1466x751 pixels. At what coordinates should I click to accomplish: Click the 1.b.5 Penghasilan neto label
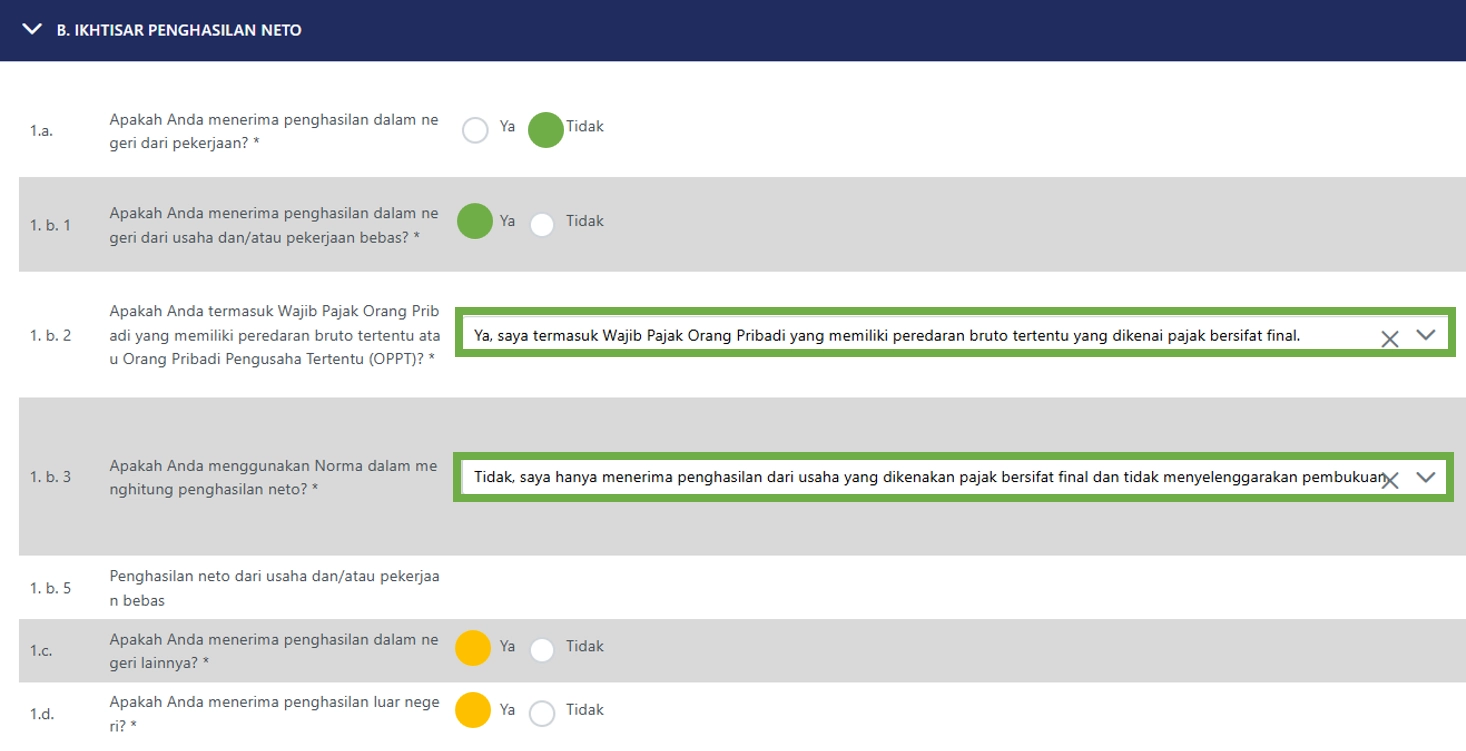(273, 588)
